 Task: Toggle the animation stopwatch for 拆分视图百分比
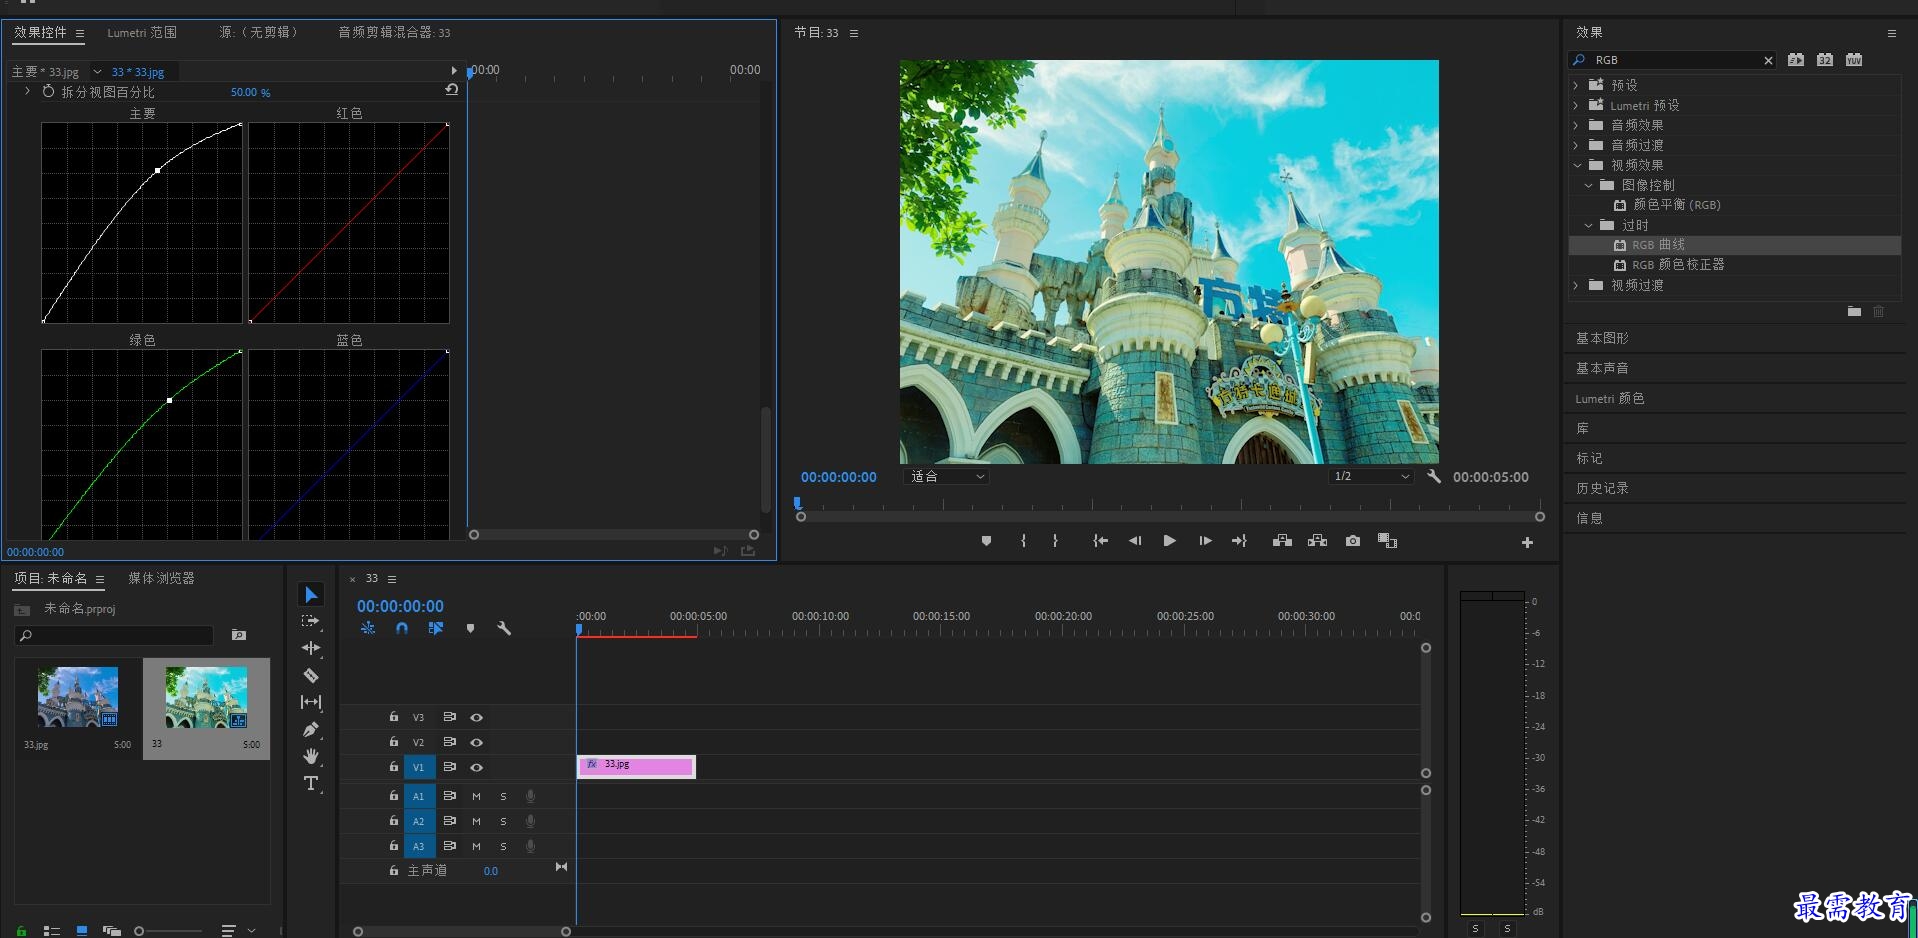48,91
